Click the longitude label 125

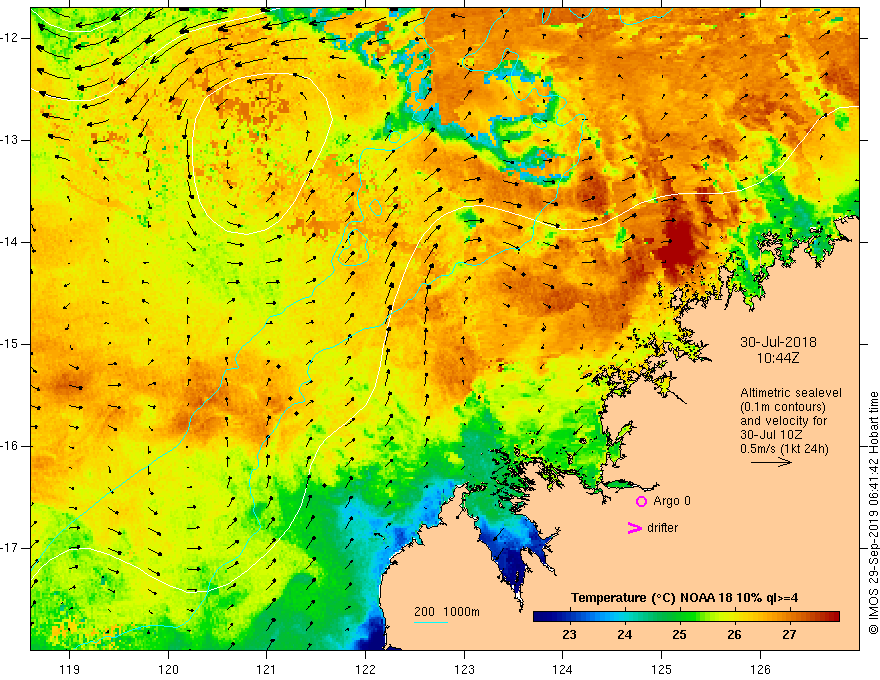click(662, 669)
